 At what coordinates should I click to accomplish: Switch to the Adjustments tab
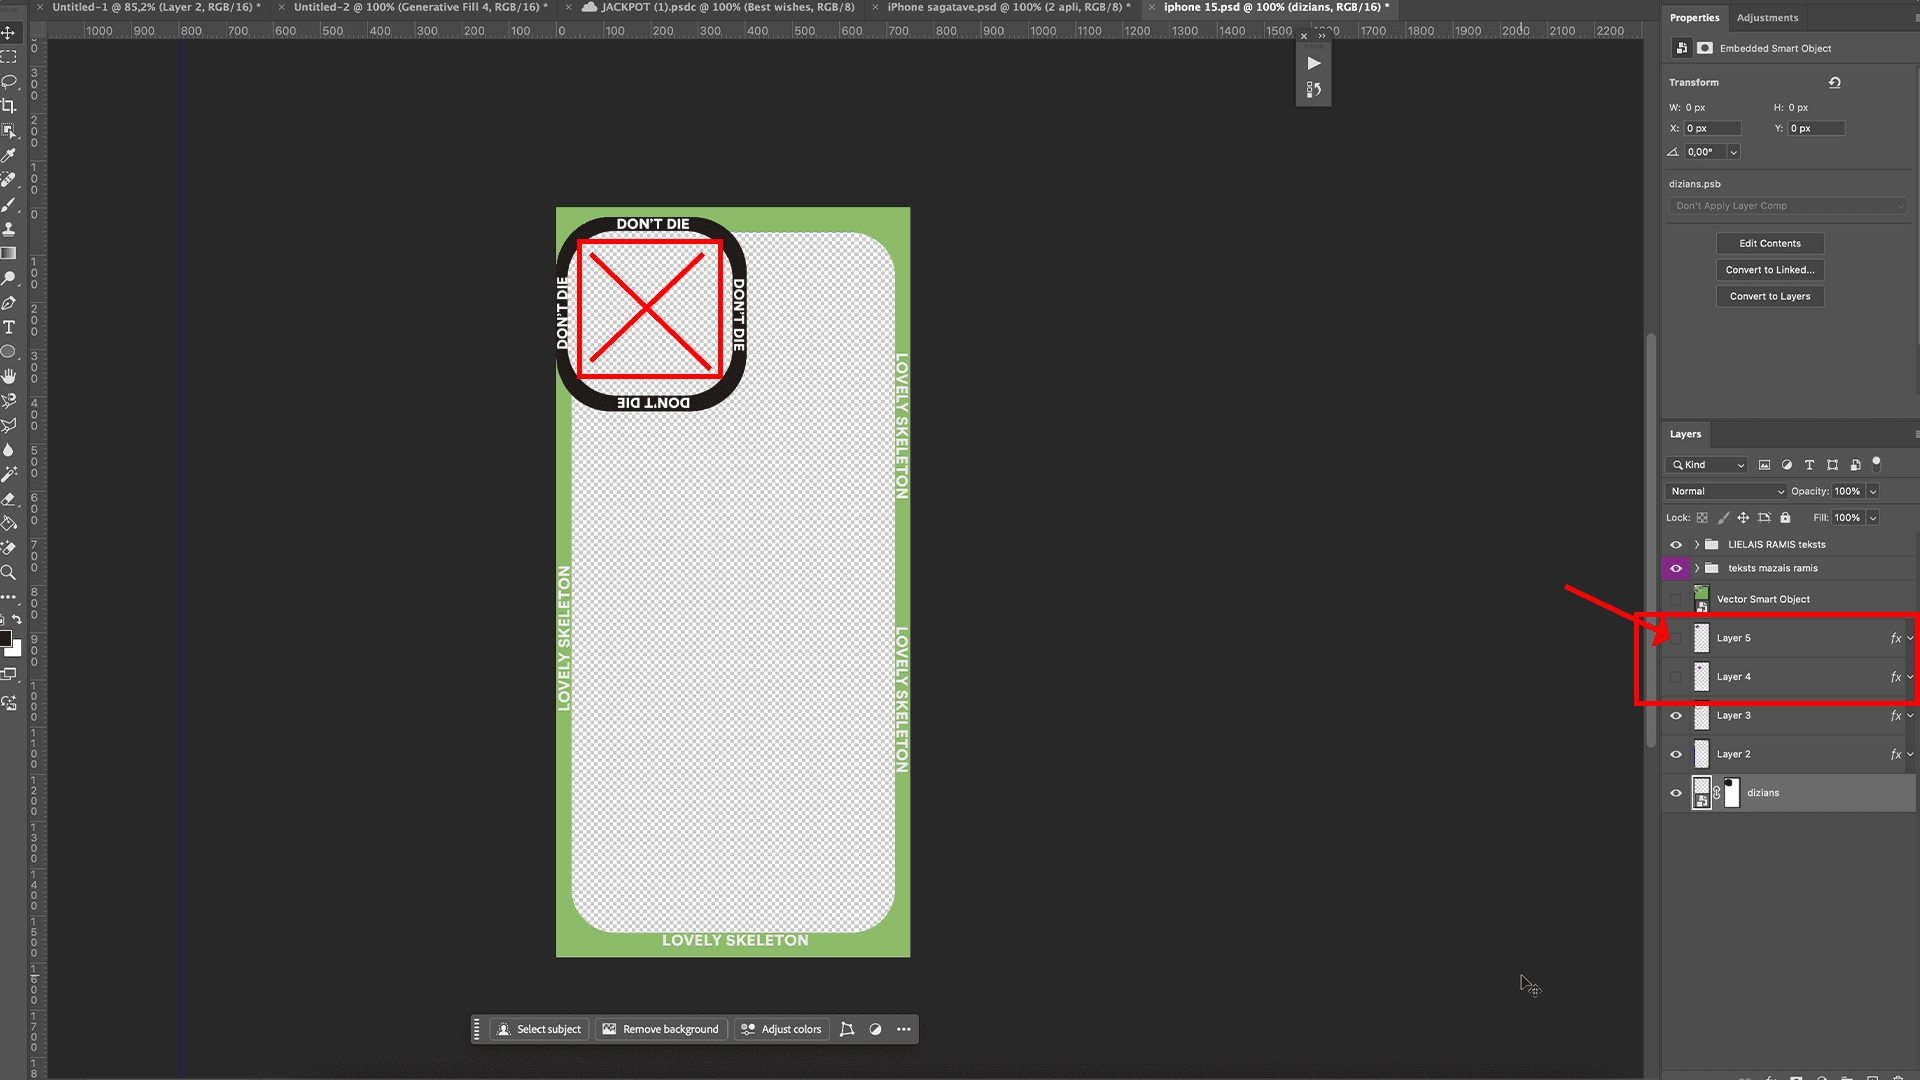pyautogui.click(x=1767, y=18)
